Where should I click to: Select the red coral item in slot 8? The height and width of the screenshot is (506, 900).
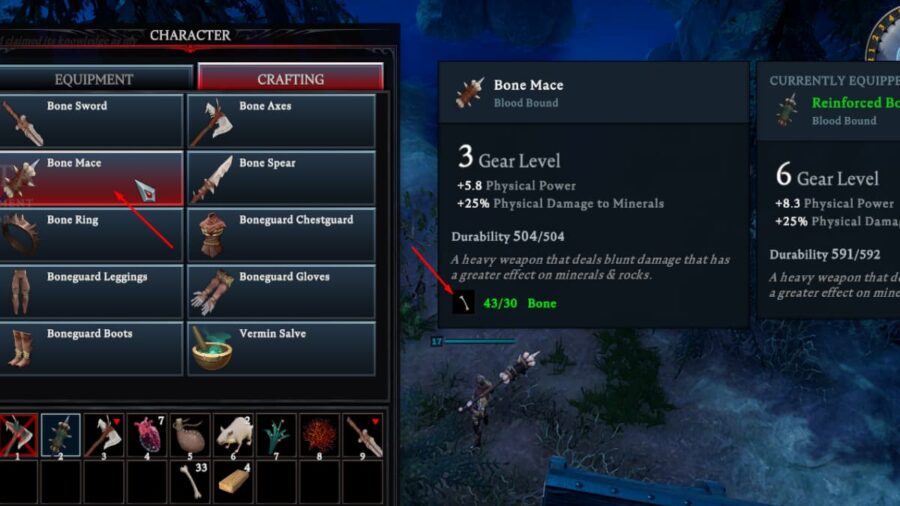coord(319,435)
